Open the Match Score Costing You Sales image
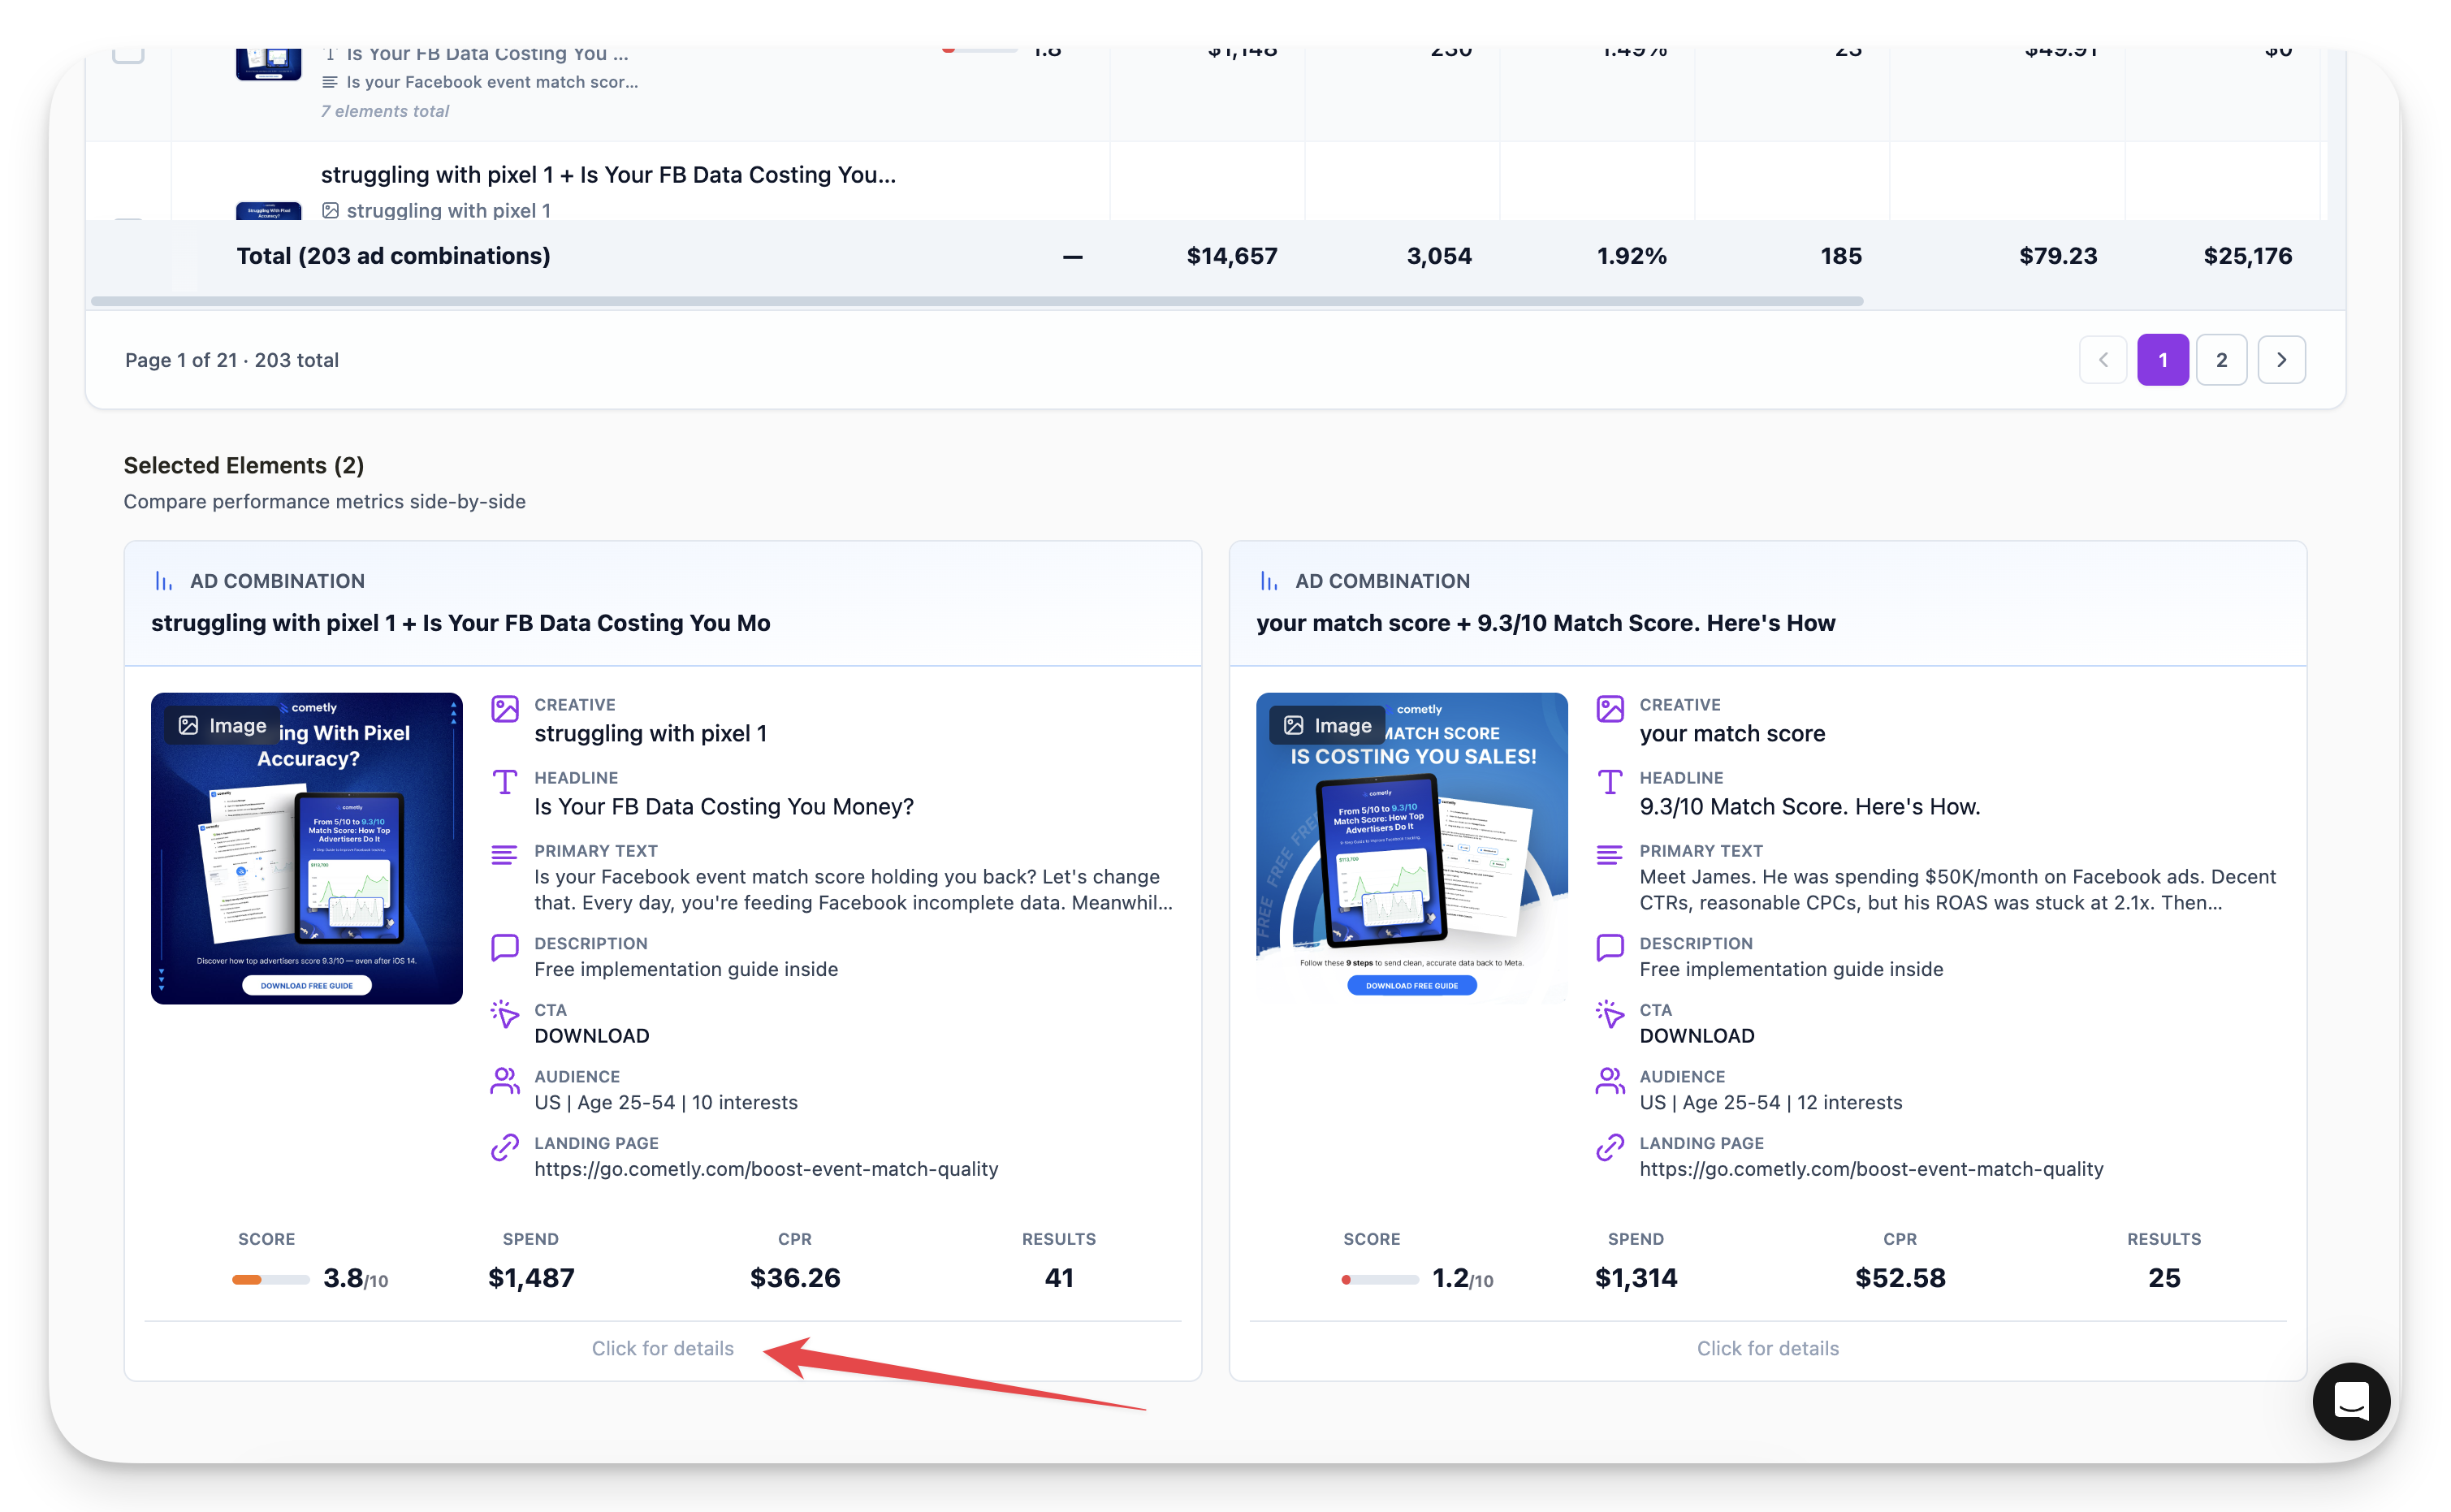 [x=1411, y=848]
